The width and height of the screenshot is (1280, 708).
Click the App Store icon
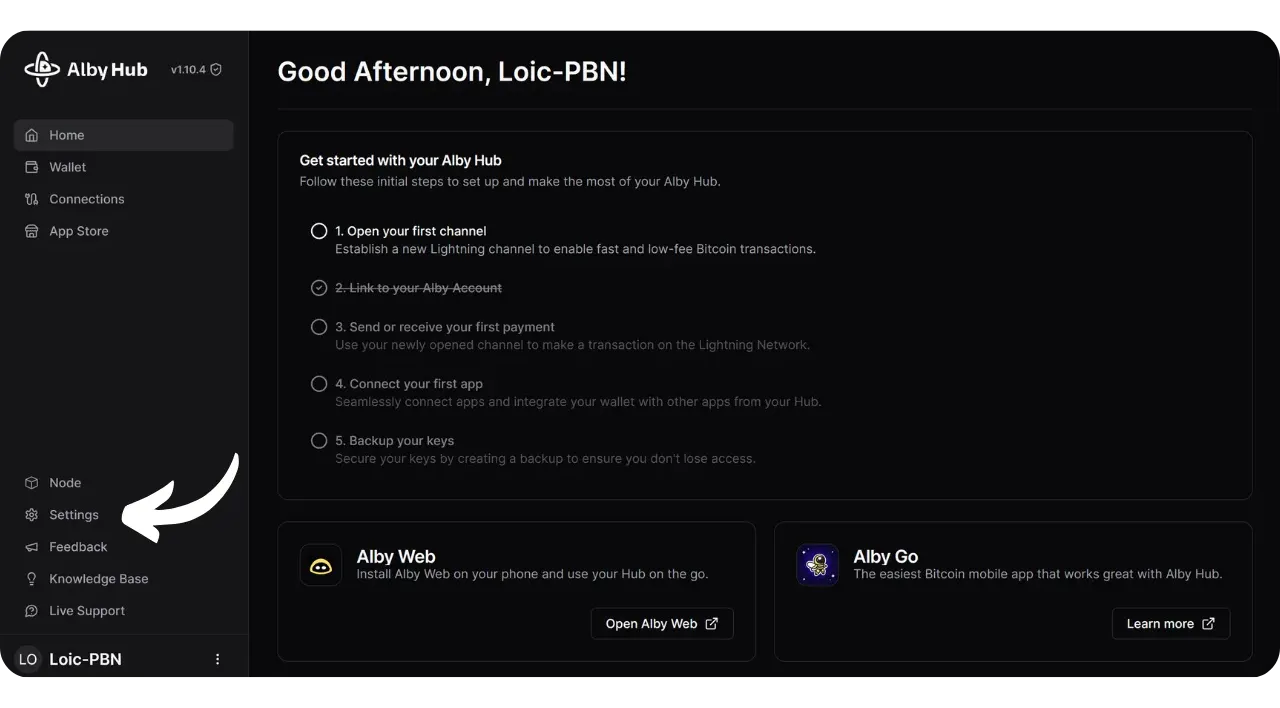click(31, 231)
